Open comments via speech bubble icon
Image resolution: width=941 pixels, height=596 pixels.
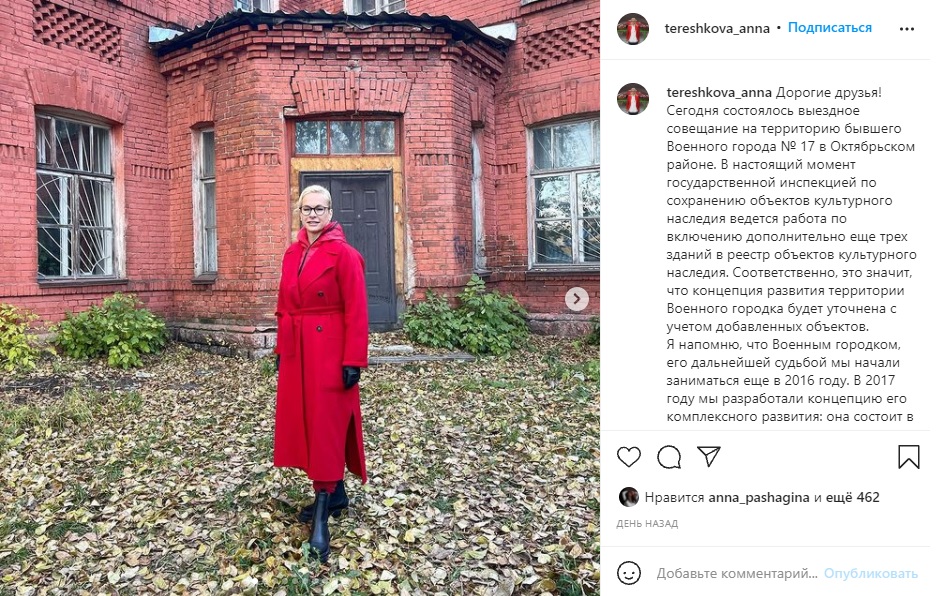669,457
